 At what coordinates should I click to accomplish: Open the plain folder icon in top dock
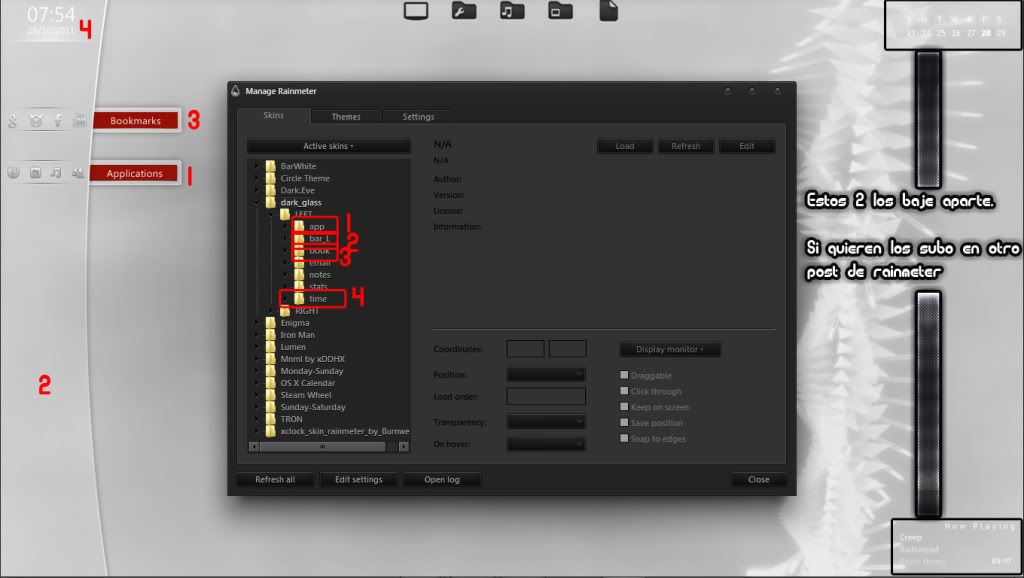[560, 11]
